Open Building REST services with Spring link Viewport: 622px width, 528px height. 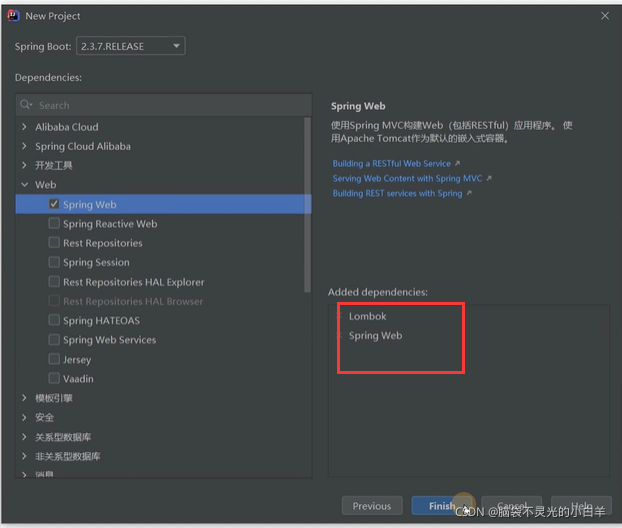pos(397,193)
